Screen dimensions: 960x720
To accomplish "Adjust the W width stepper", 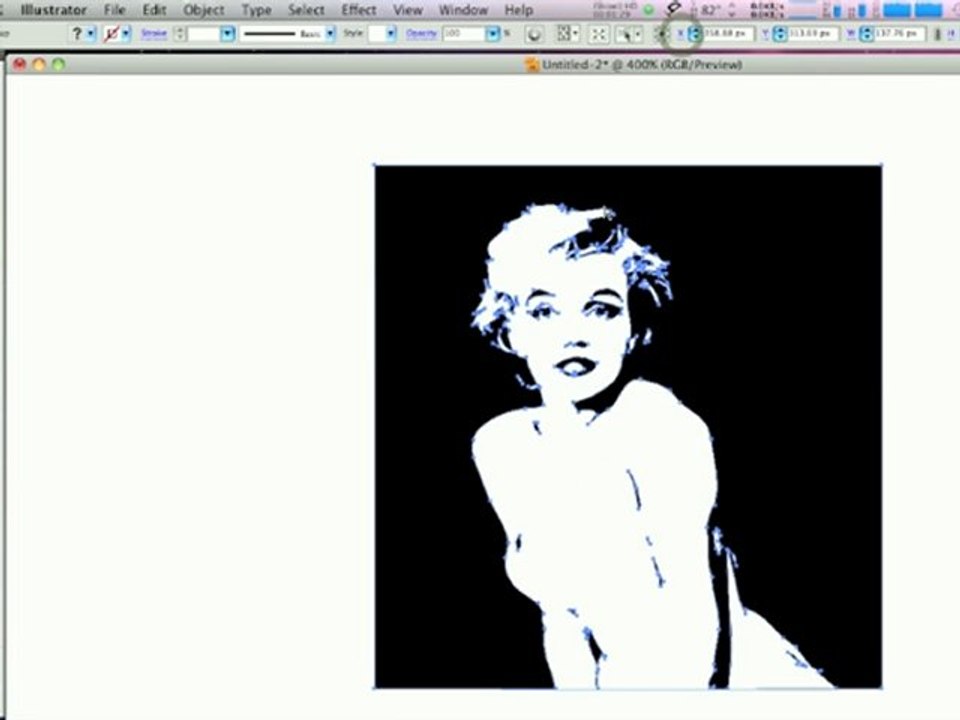I will coord(866,34).
